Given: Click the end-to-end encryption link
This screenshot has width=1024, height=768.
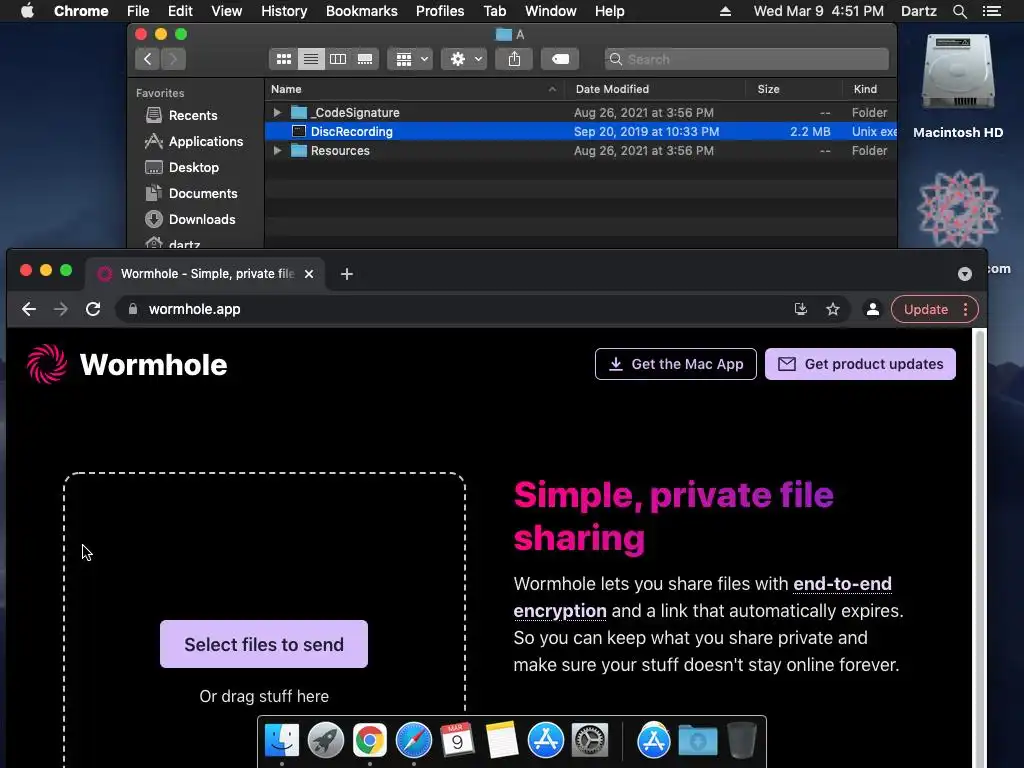Looking at the screenshot, I should click(x=702, y=597).
